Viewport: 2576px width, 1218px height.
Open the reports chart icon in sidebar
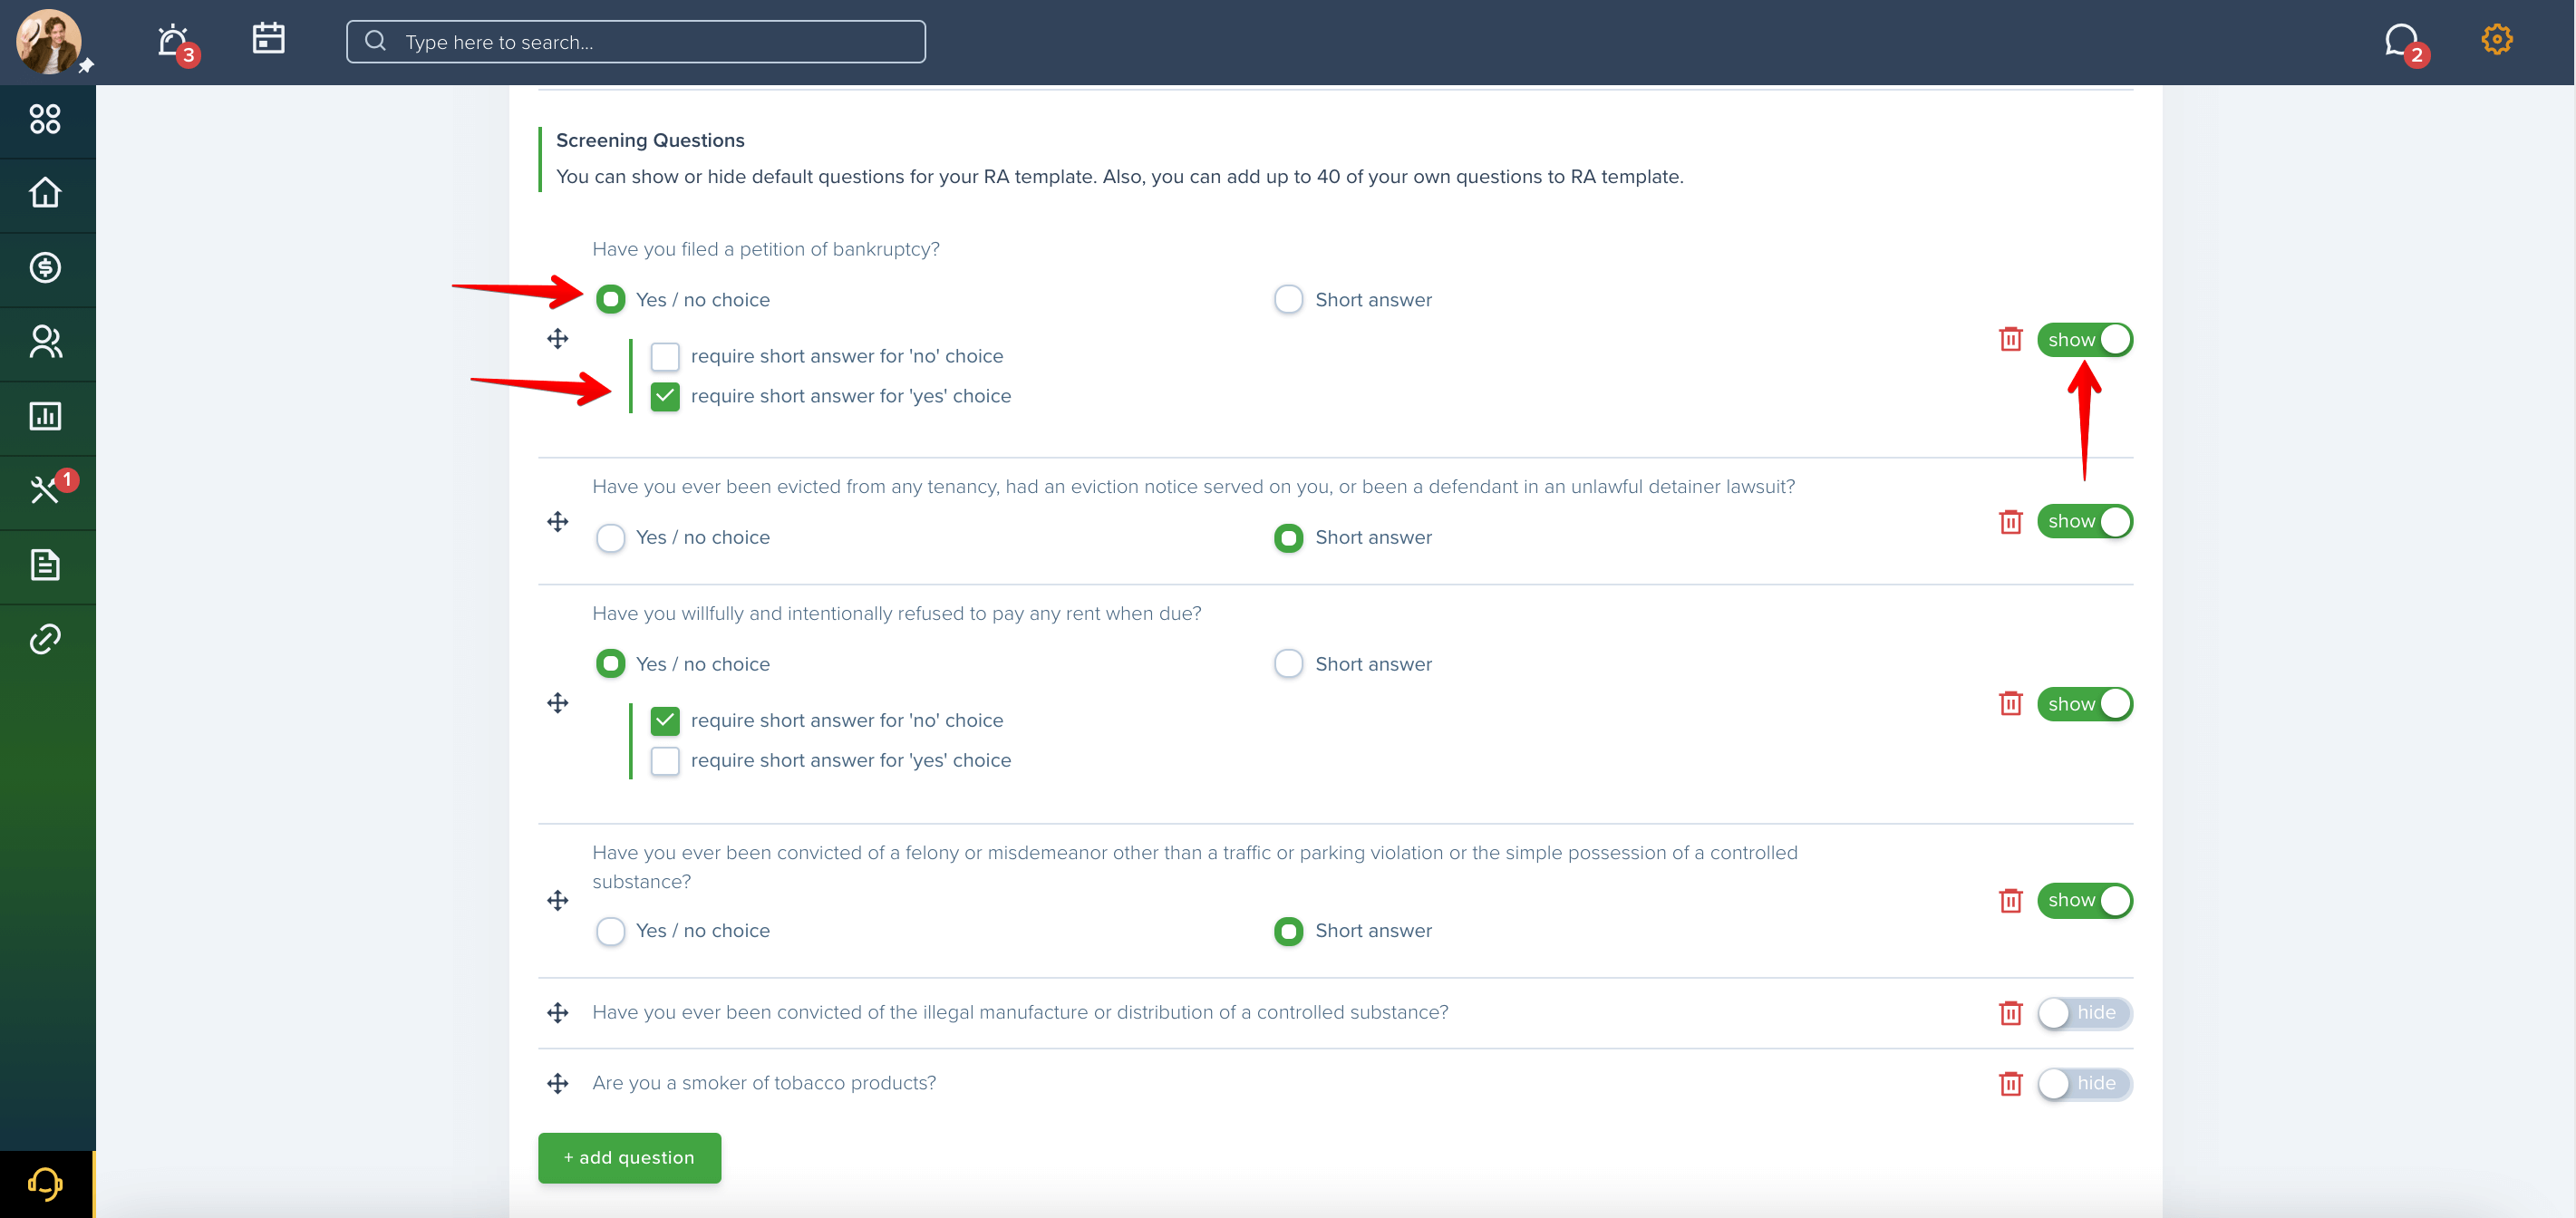click(45, 416)
